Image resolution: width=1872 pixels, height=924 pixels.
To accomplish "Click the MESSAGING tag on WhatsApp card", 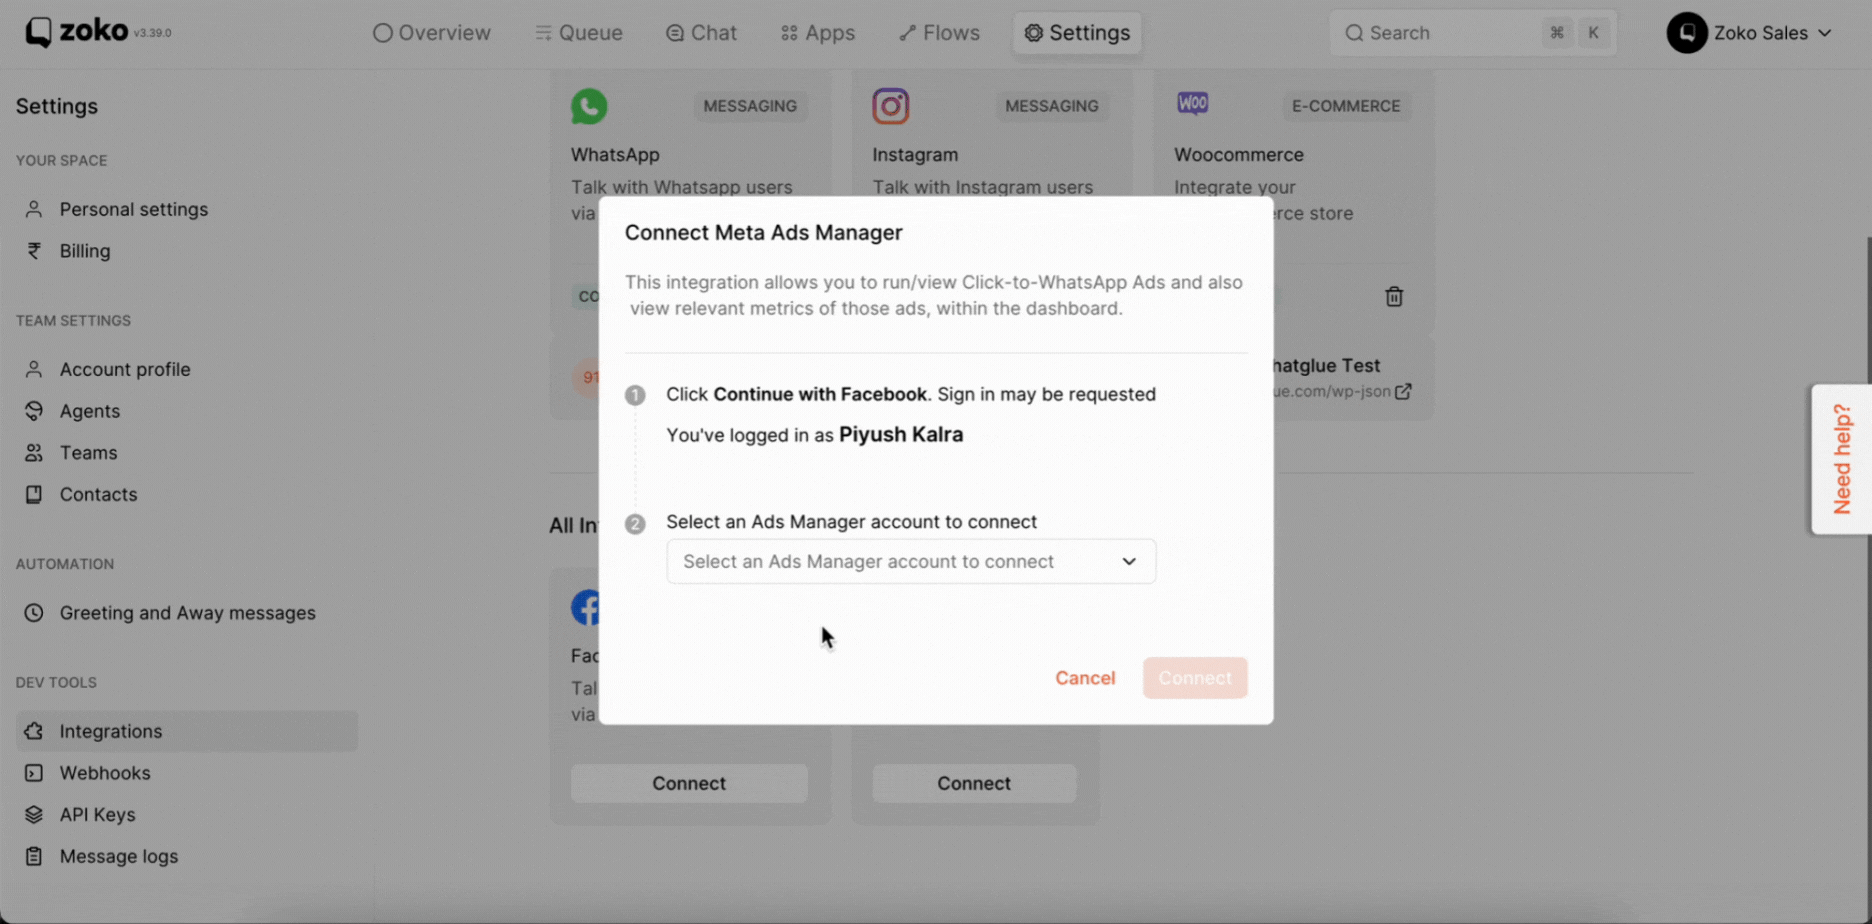I will click(x=750, y=106).
